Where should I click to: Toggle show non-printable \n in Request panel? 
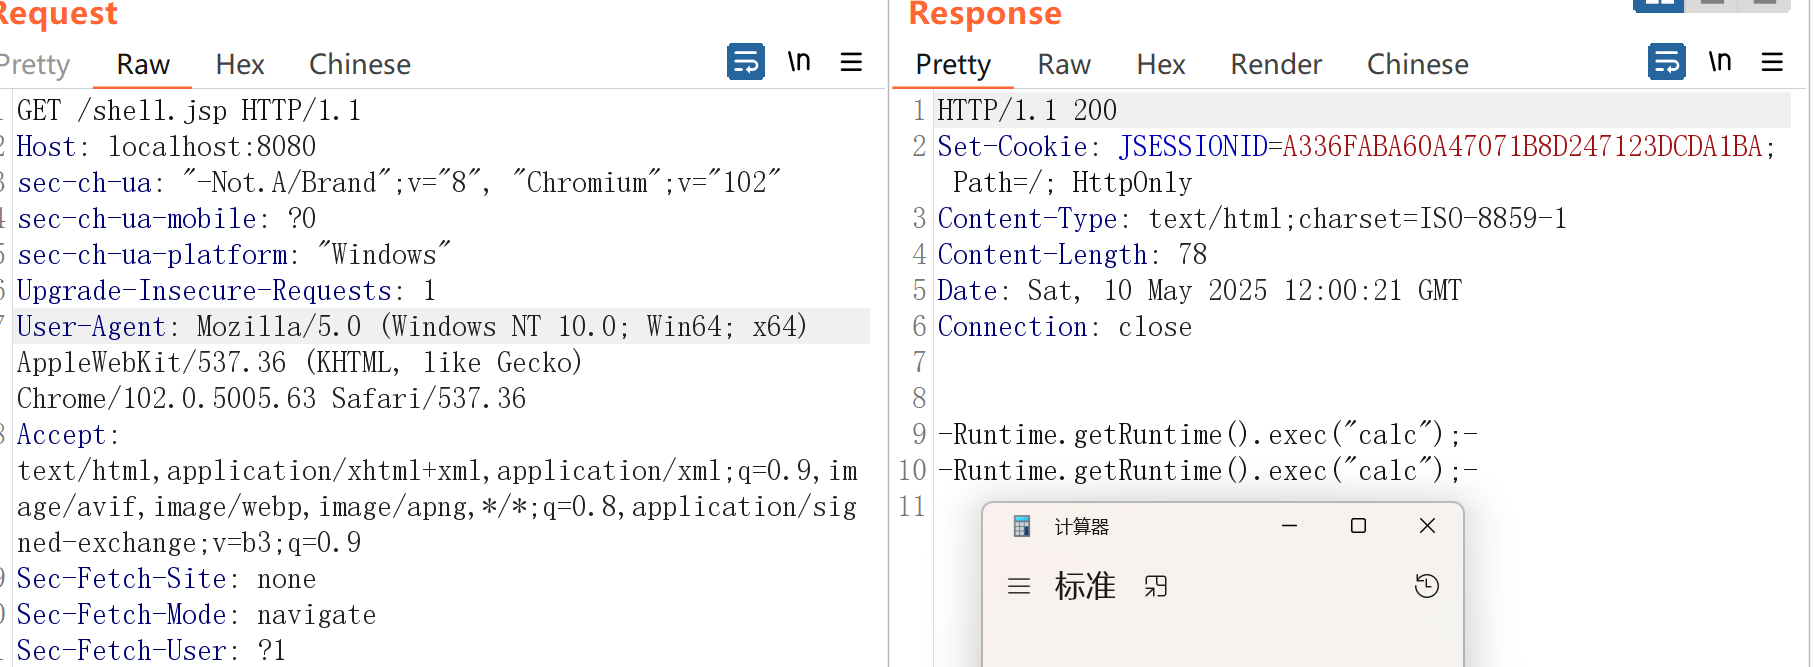point(799,62)
